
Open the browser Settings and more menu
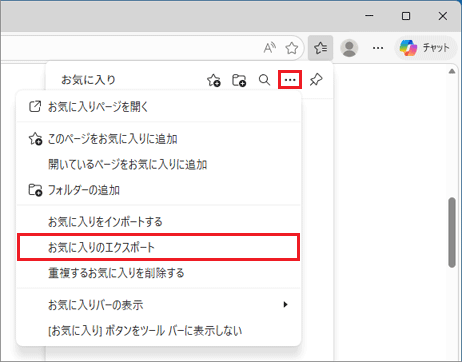click(x=378, y=48)
